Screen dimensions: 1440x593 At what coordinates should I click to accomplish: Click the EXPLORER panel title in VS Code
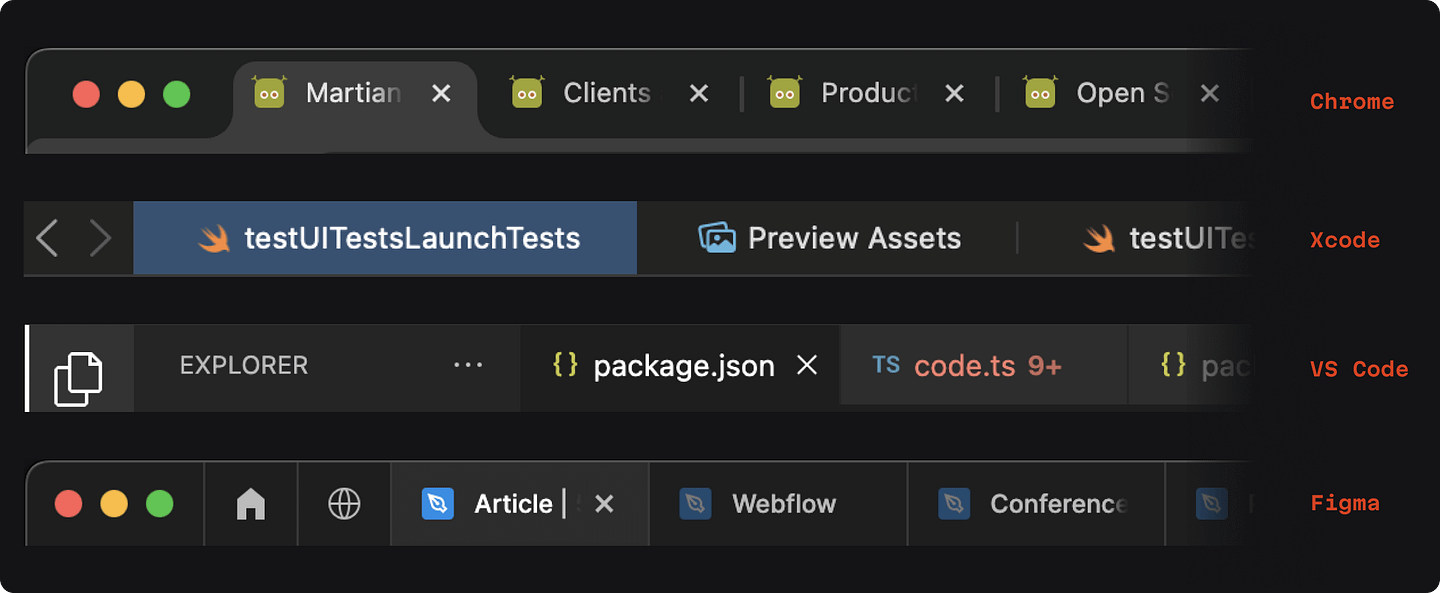pyautogui.click(x=244, y=366)
